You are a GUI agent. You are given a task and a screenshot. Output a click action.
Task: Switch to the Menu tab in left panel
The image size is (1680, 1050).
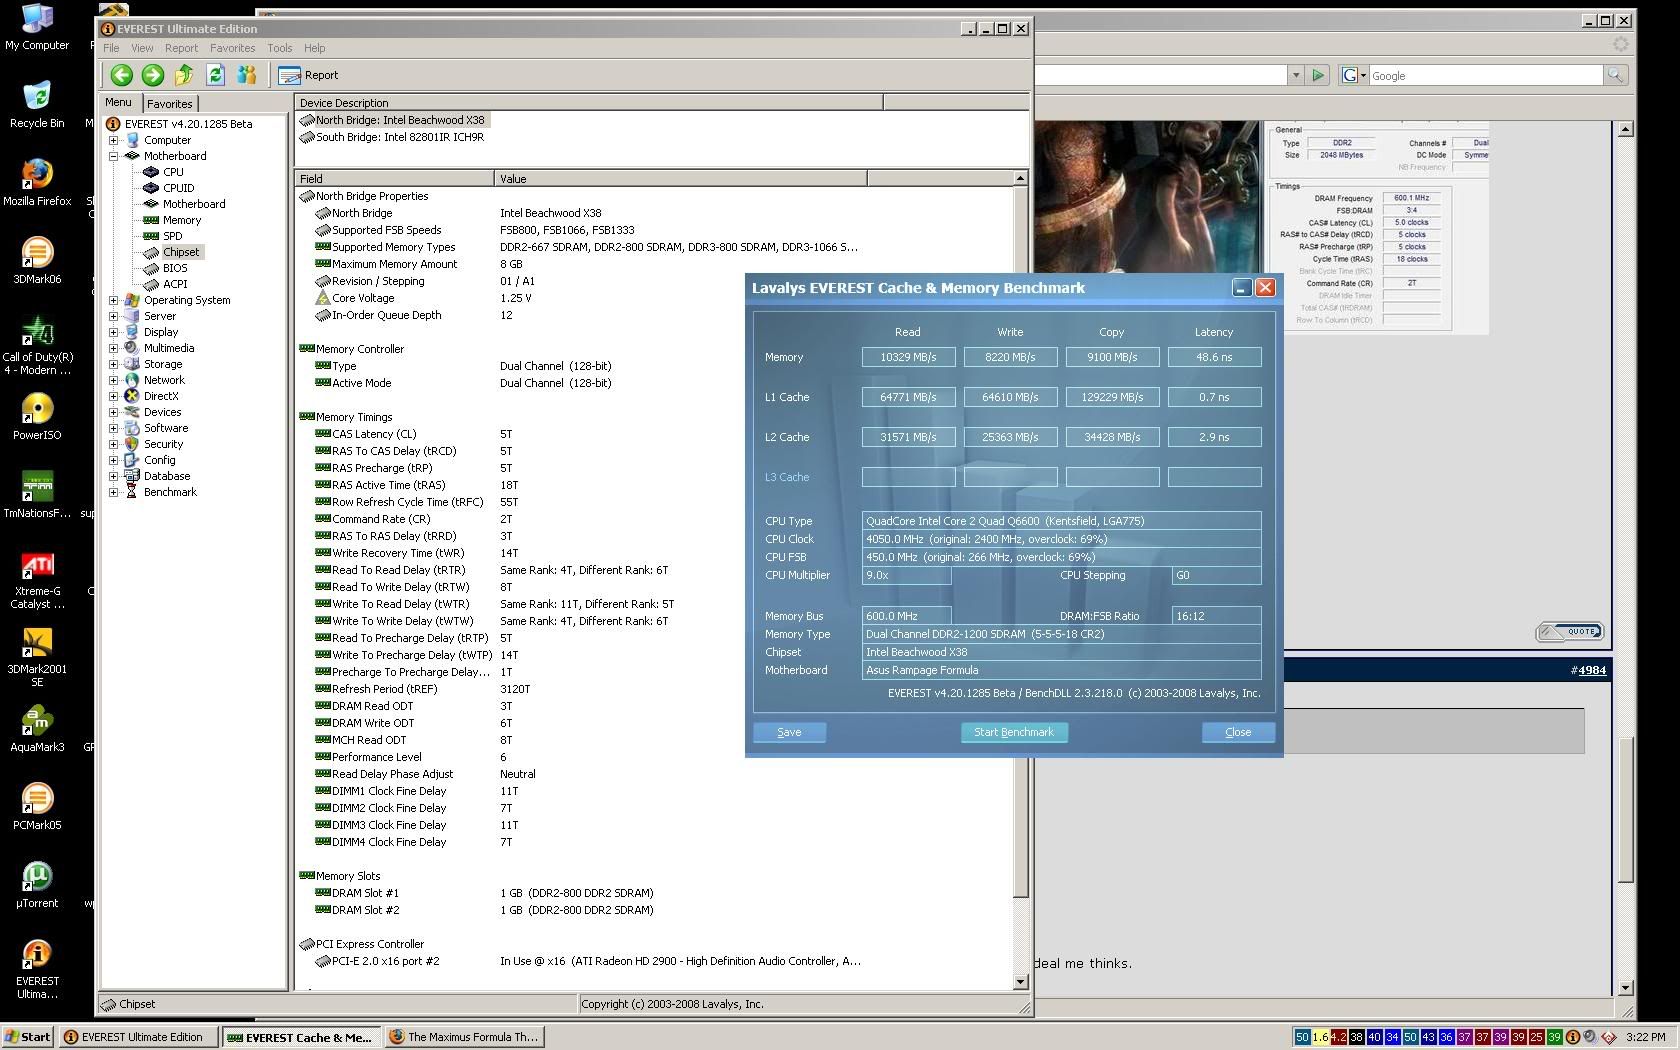[118, 102]
